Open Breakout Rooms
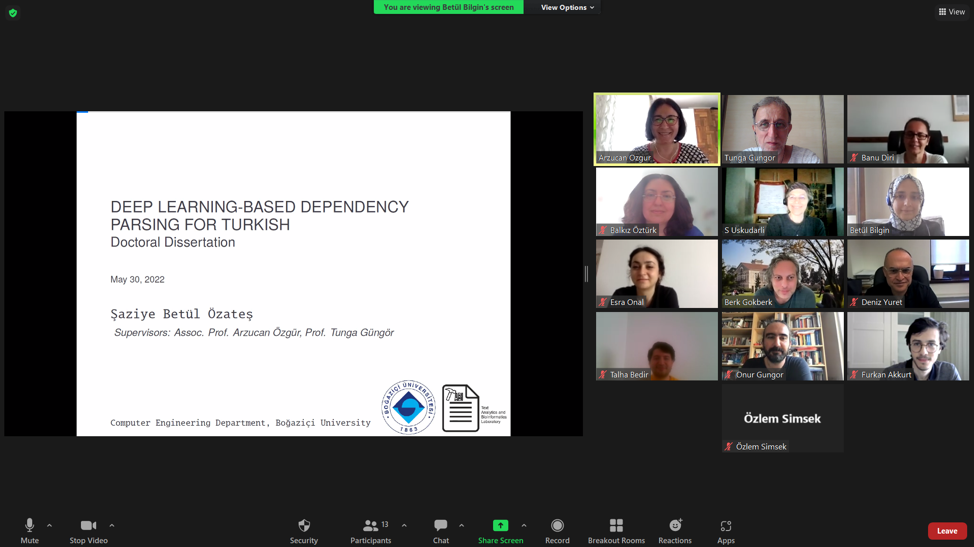The height and width of the screenshot is (547, 974). point(616,526)
